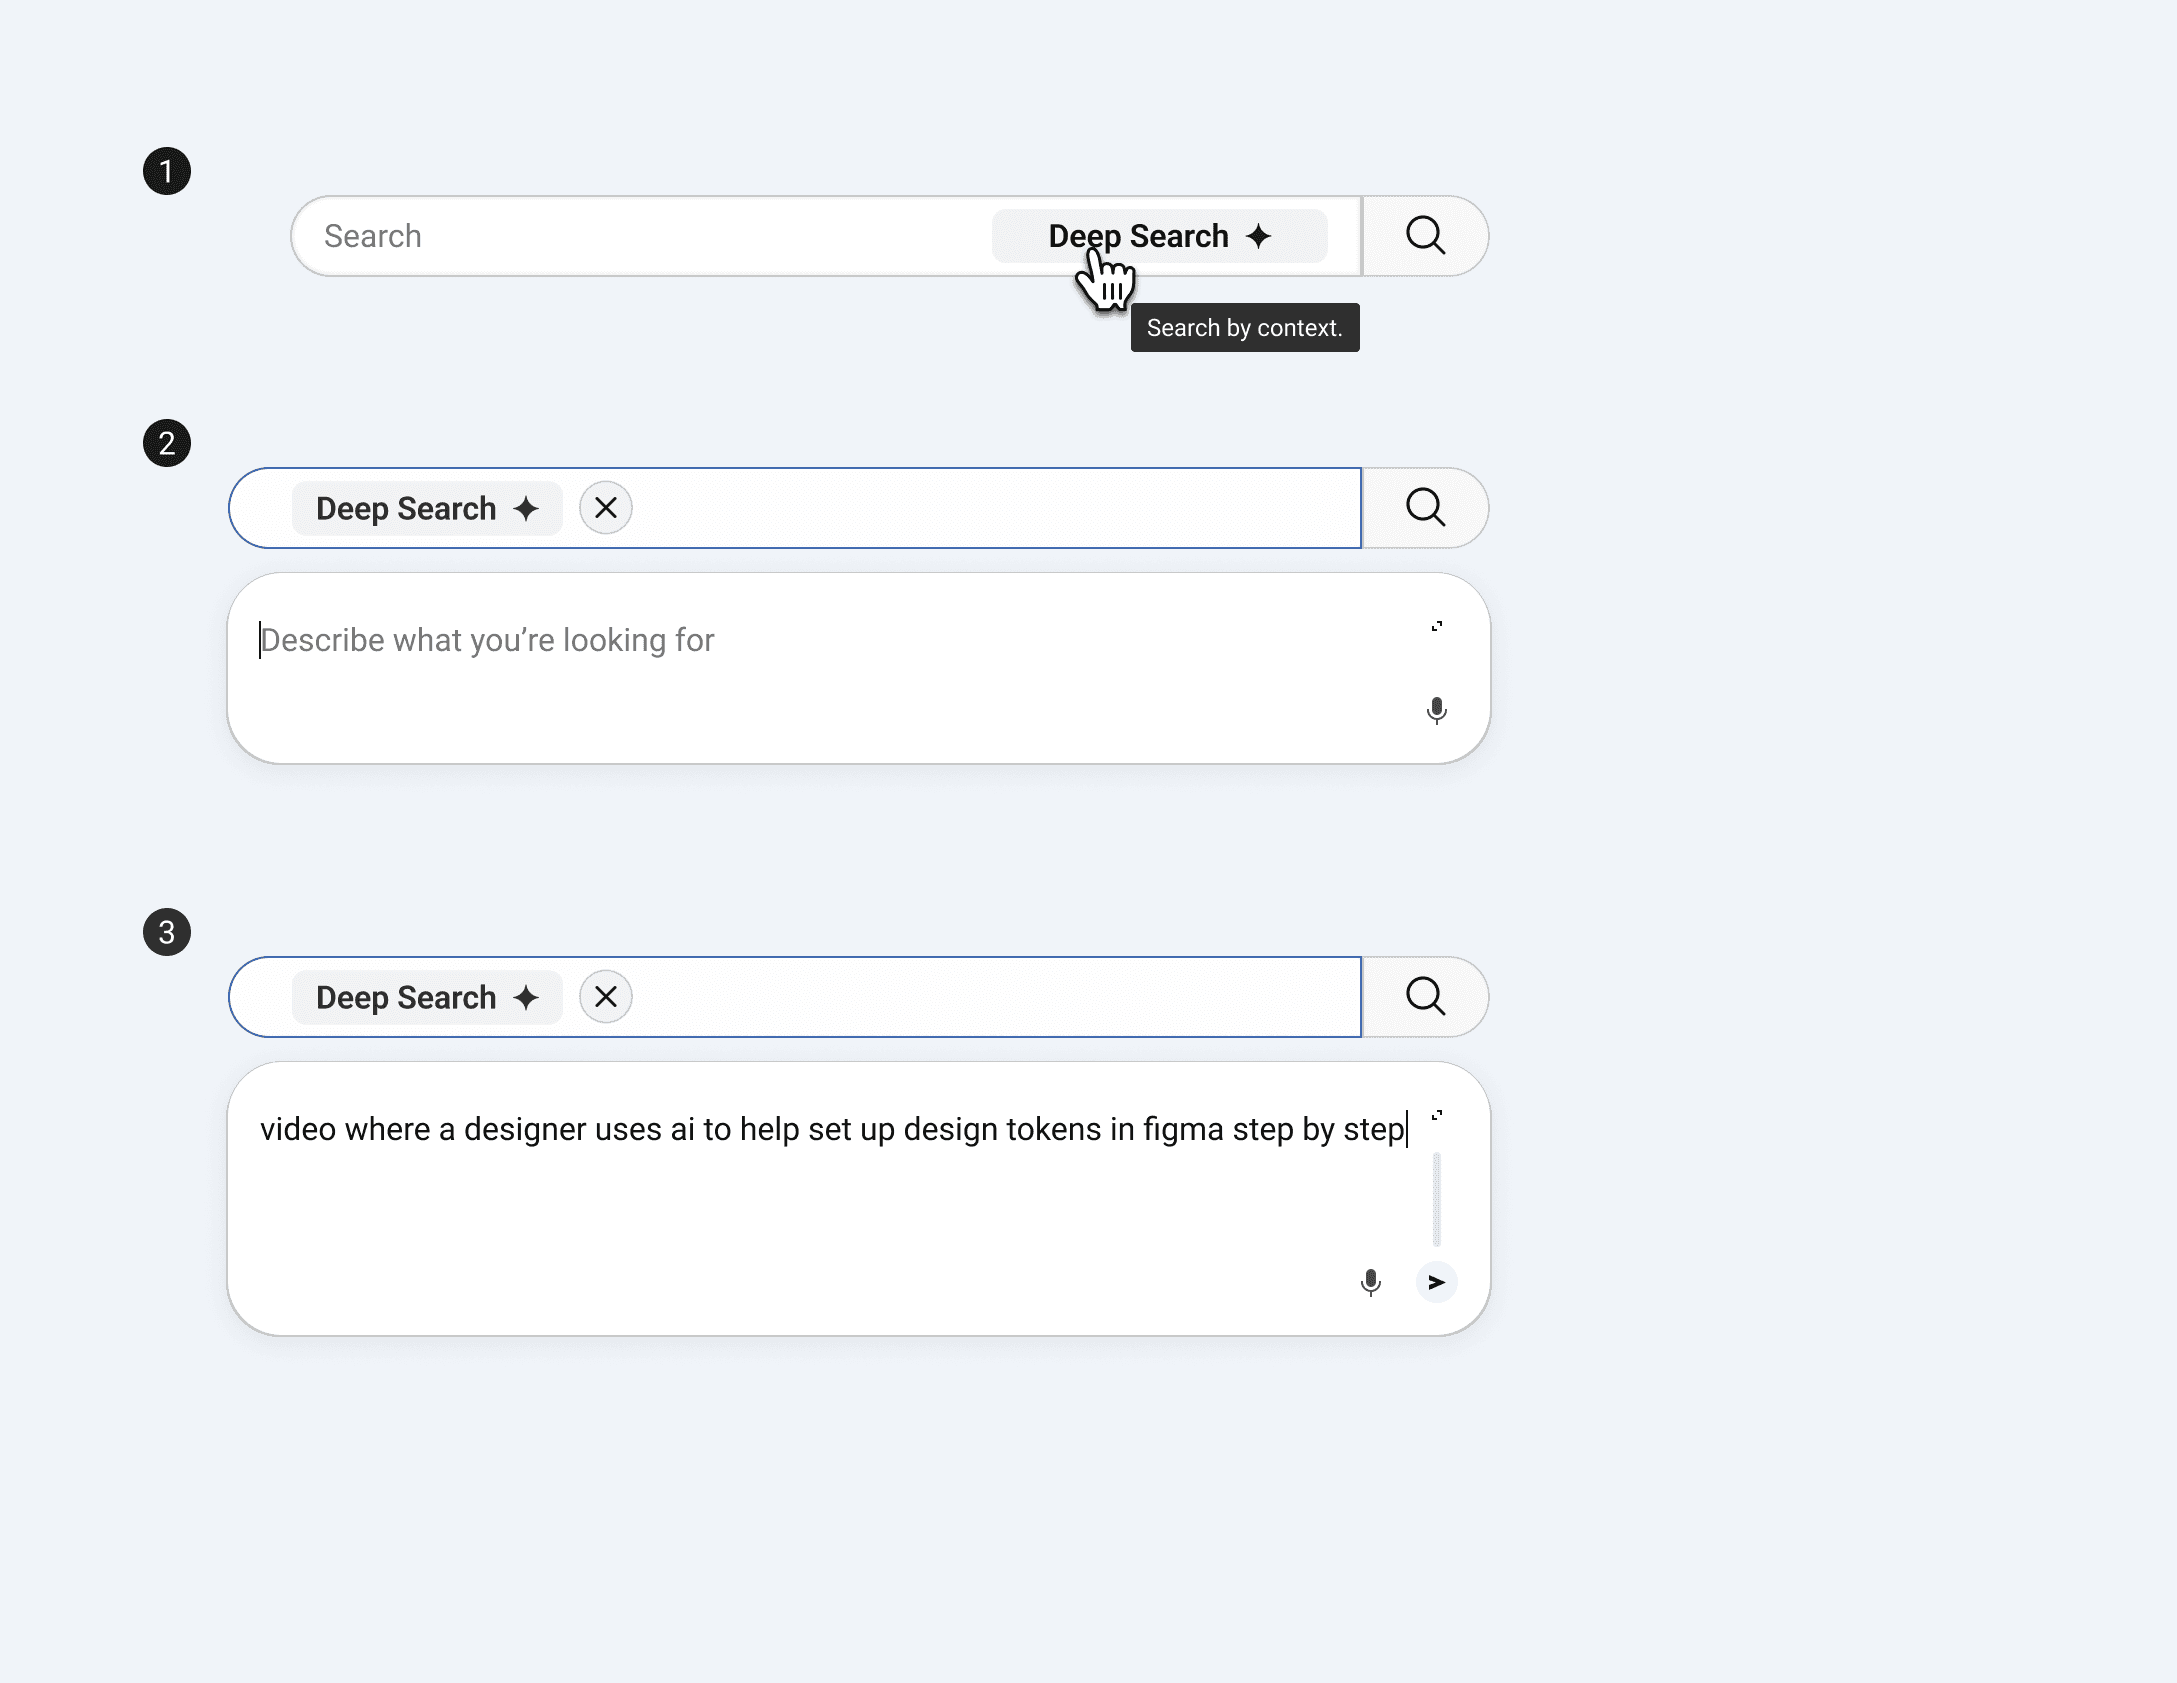Click the 'Search by context.' tooltip
The width and height of the screenshot is (2177, 1683).
1244,328
